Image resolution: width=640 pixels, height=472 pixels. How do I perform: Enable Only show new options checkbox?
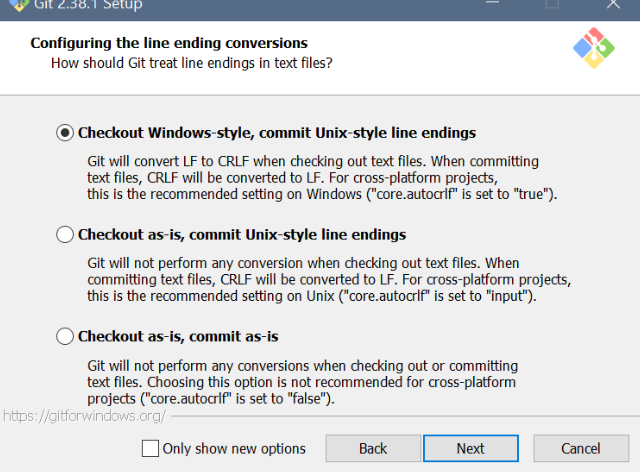coord(150,448)
